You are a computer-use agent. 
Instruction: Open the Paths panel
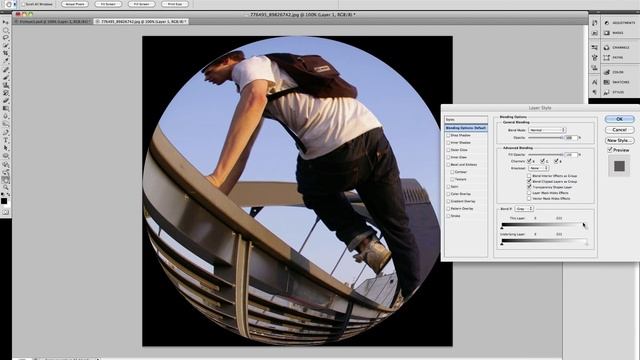tap(613, 58)
